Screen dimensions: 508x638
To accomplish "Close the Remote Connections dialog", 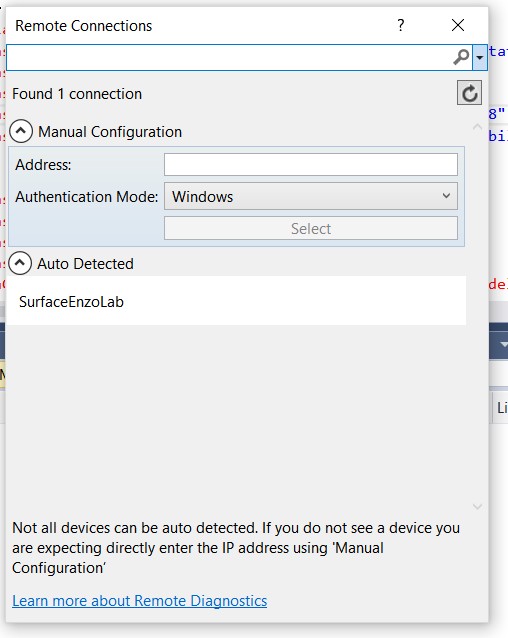I will [x=458, y=25].
